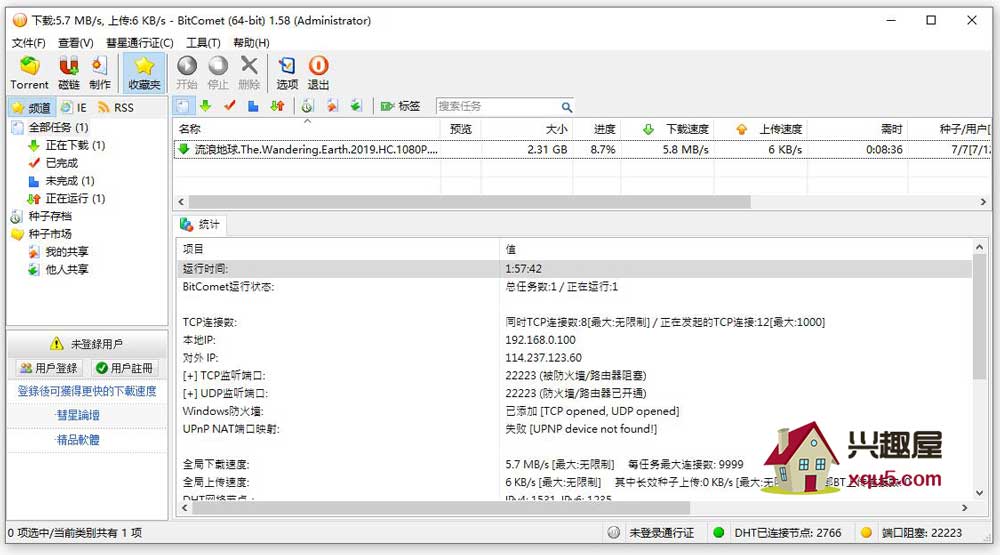Click the statistics panel vertical scrollbar
1000x555 pixels.
pyautogui.click(x=980, y=316)
